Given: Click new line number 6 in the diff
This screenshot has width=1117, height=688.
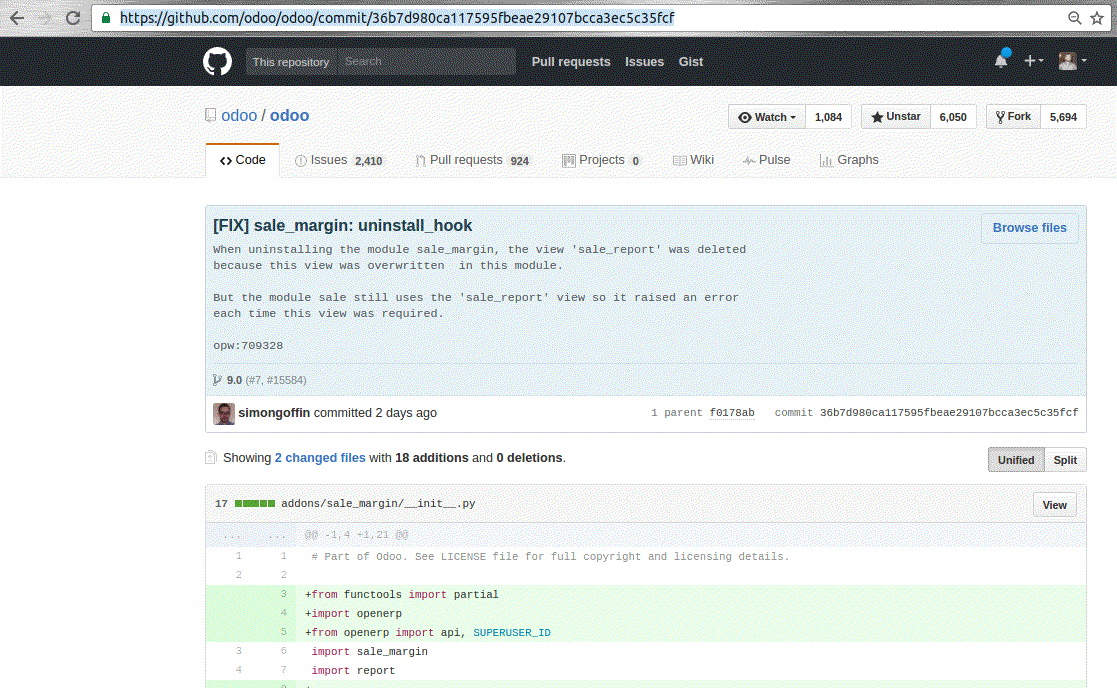Looking at the screenshot, I should tap(284, 651).
